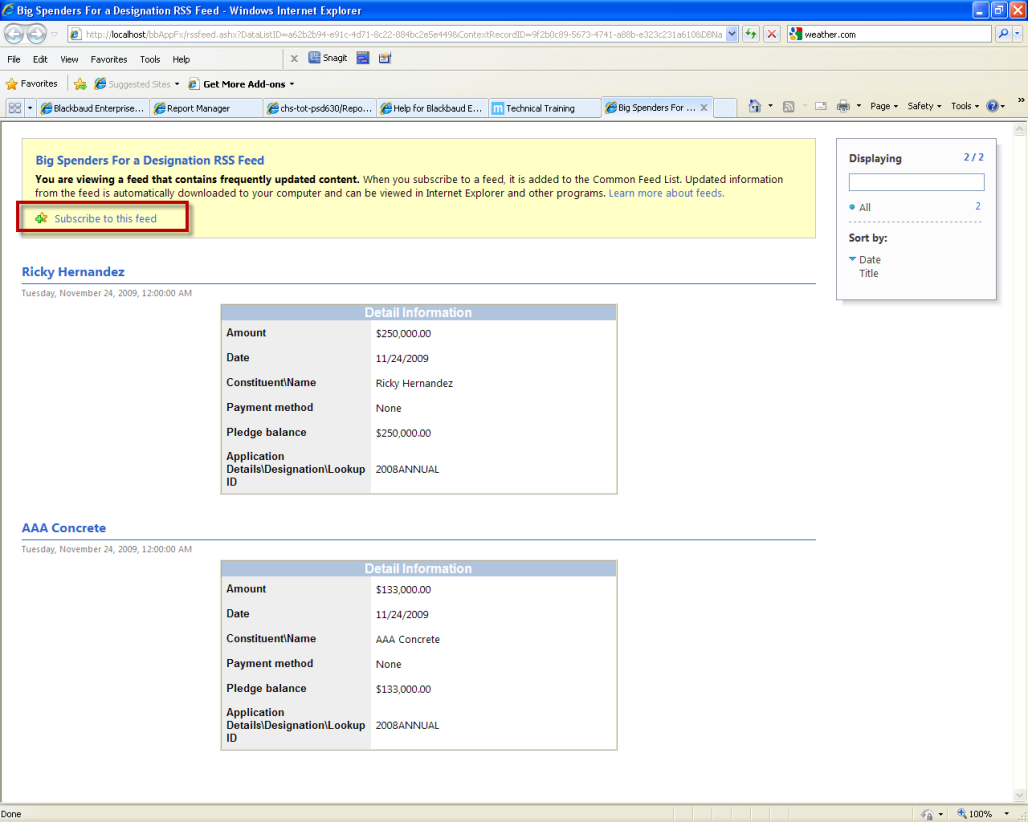
Task: Sort feed items by Title
Action: coord(869,273)
